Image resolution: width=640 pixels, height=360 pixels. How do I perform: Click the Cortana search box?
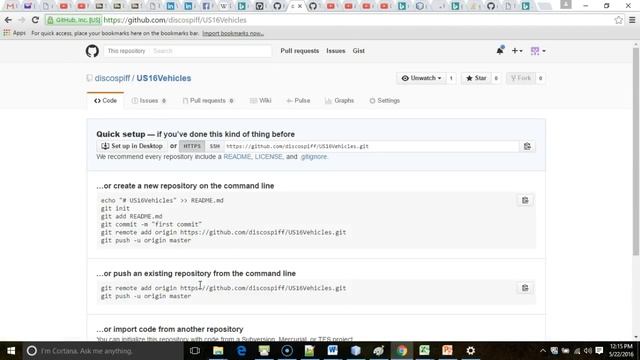click(102, 351)
